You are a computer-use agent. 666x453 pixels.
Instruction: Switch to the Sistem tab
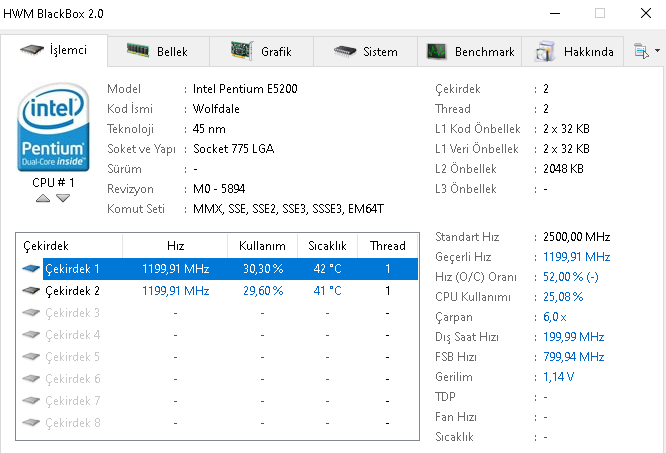pos(365,51)
